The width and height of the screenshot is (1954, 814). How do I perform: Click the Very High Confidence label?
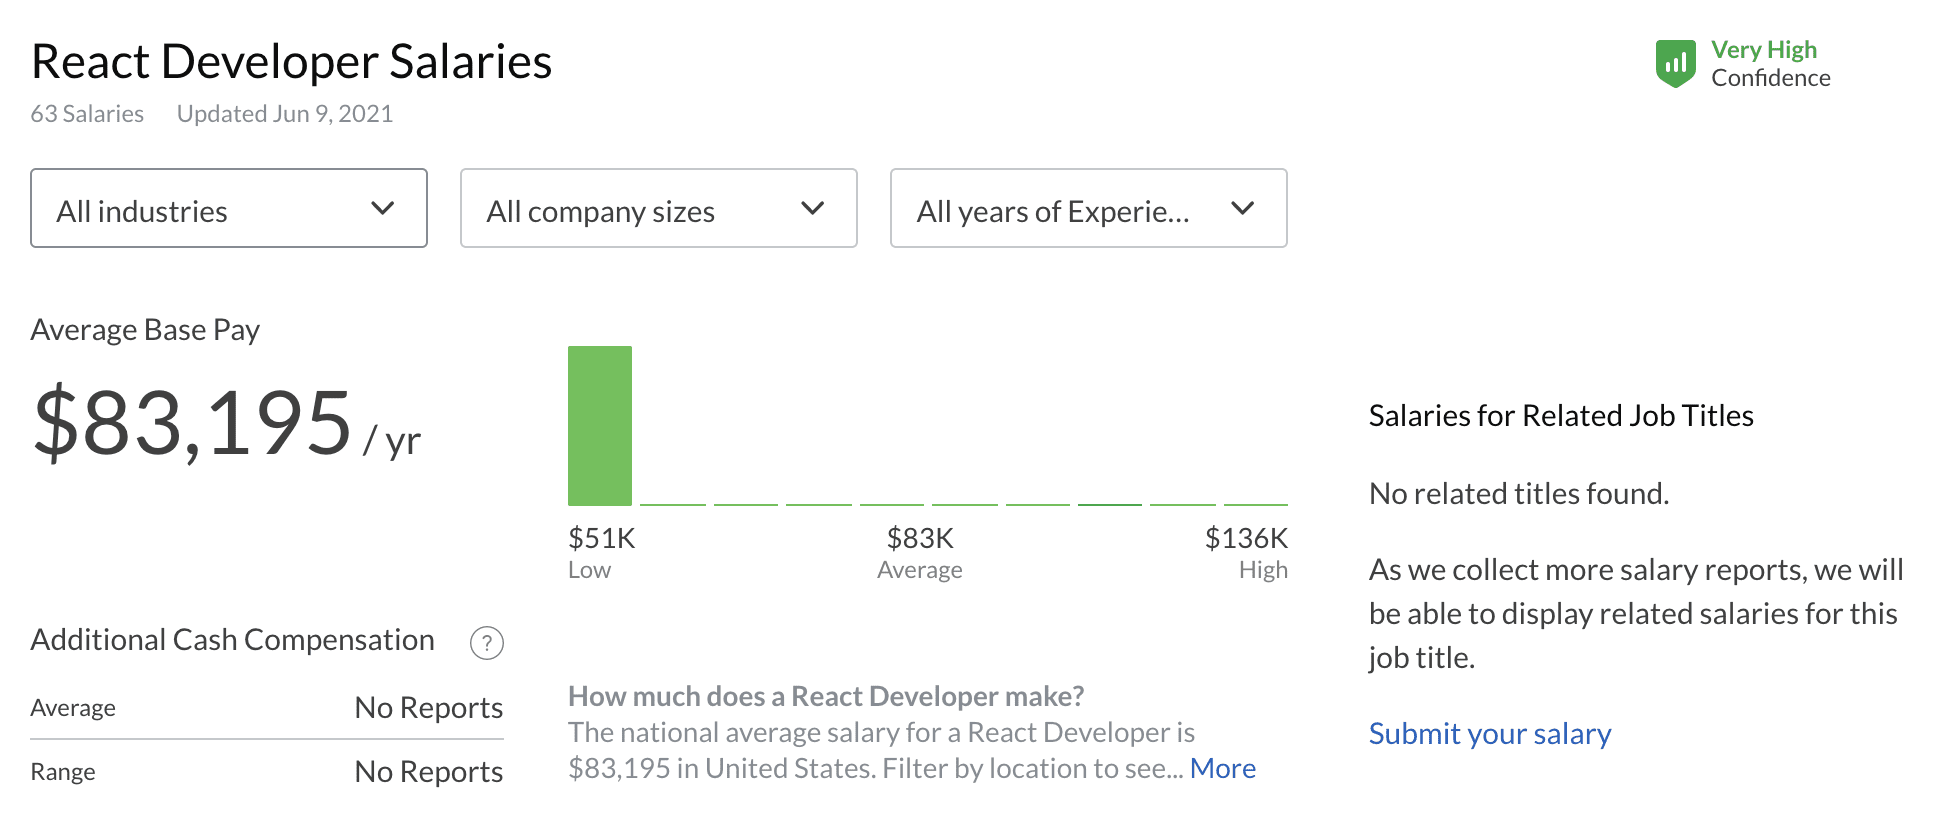coord(1770,64)
